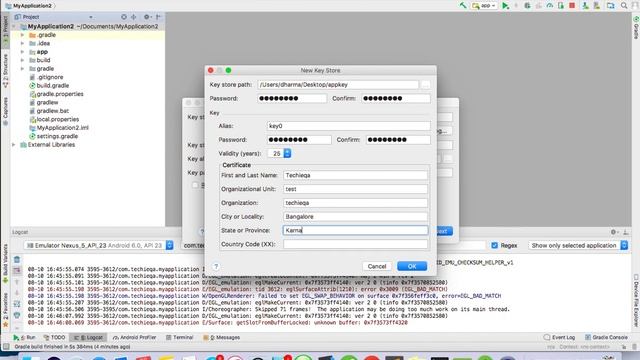Expand the gradle folder in project tree
This screenshot has width=640, height=360.
coord(22,69)
